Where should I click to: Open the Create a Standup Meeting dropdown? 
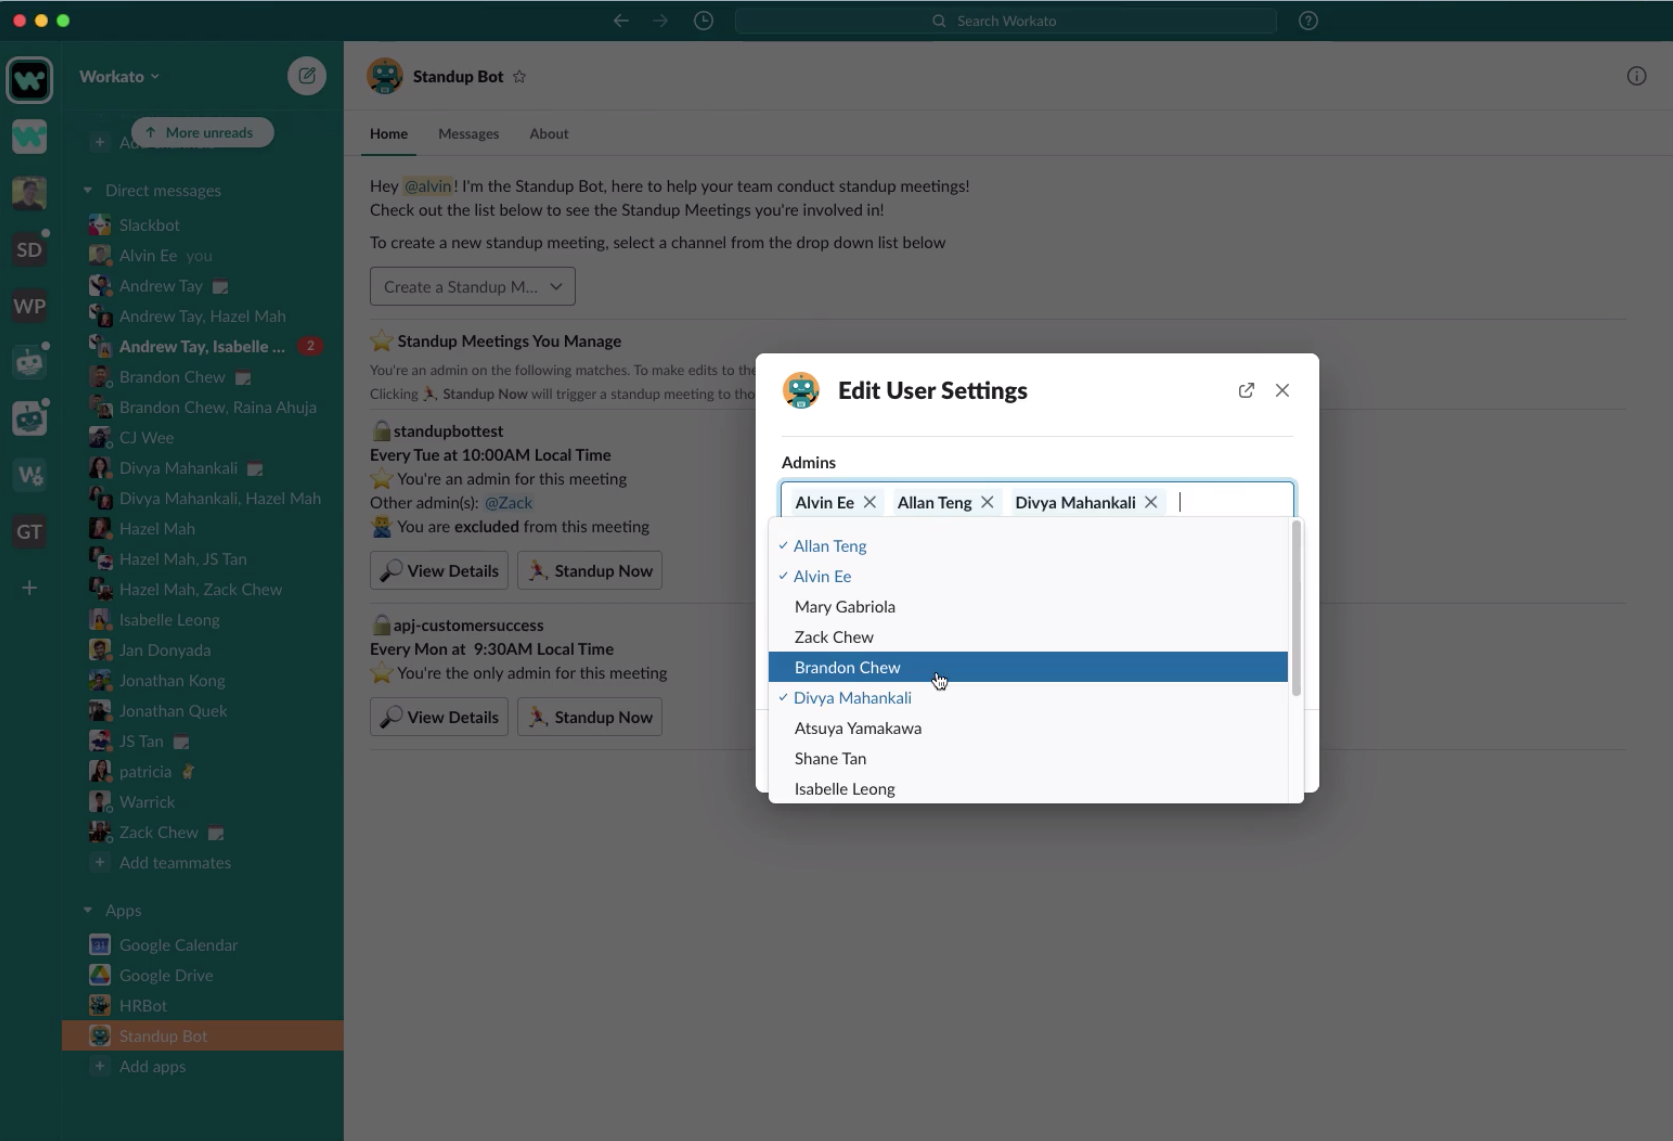[x=473, y=287]
